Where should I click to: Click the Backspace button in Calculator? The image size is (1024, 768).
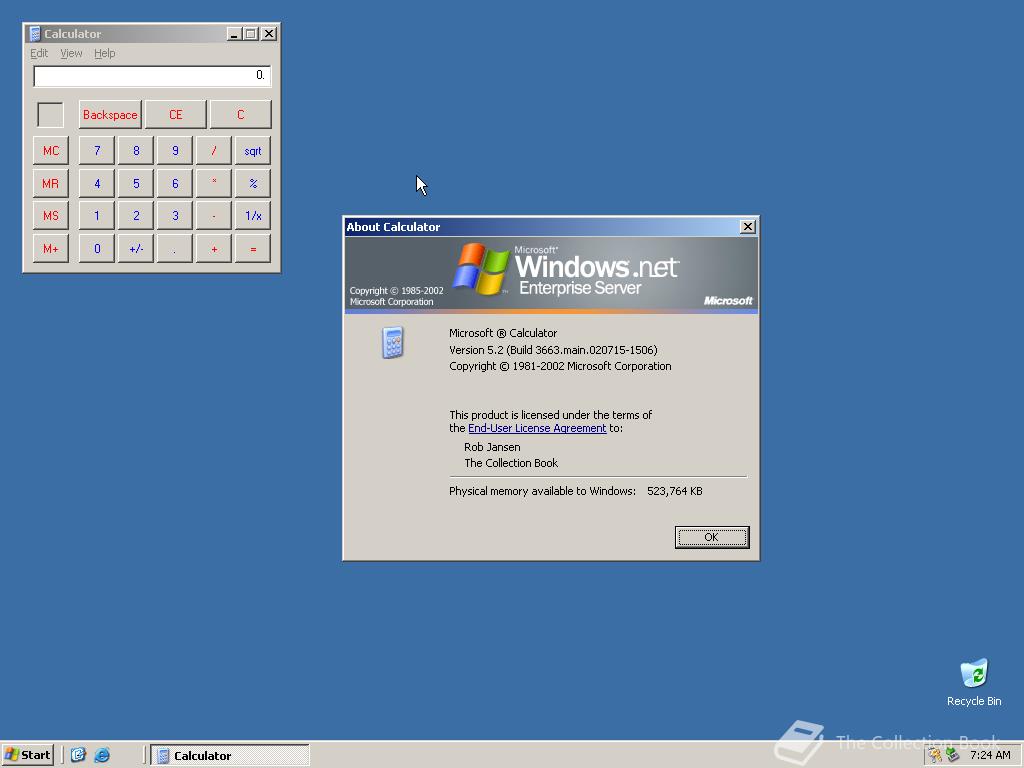[x=110, y=115]
